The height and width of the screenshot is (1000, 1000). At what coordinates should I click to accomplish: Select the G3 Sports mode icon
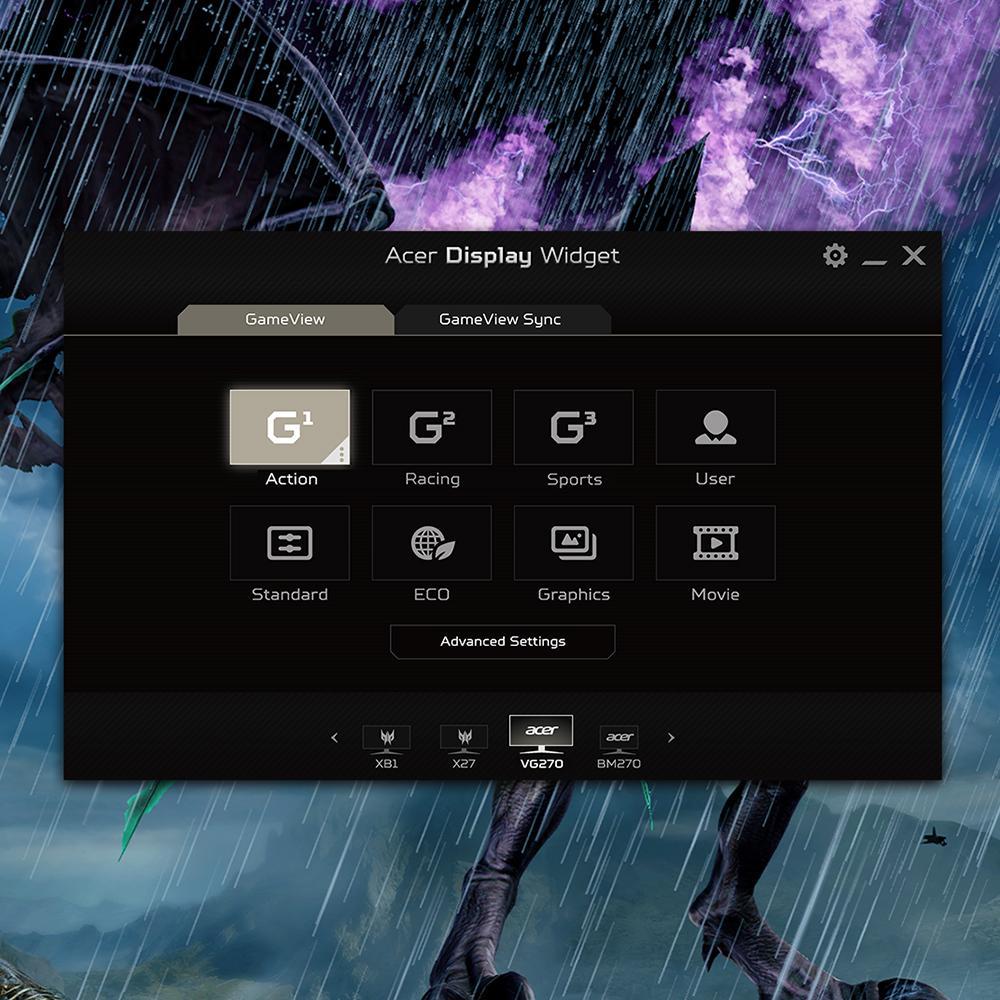pos(574,427)
